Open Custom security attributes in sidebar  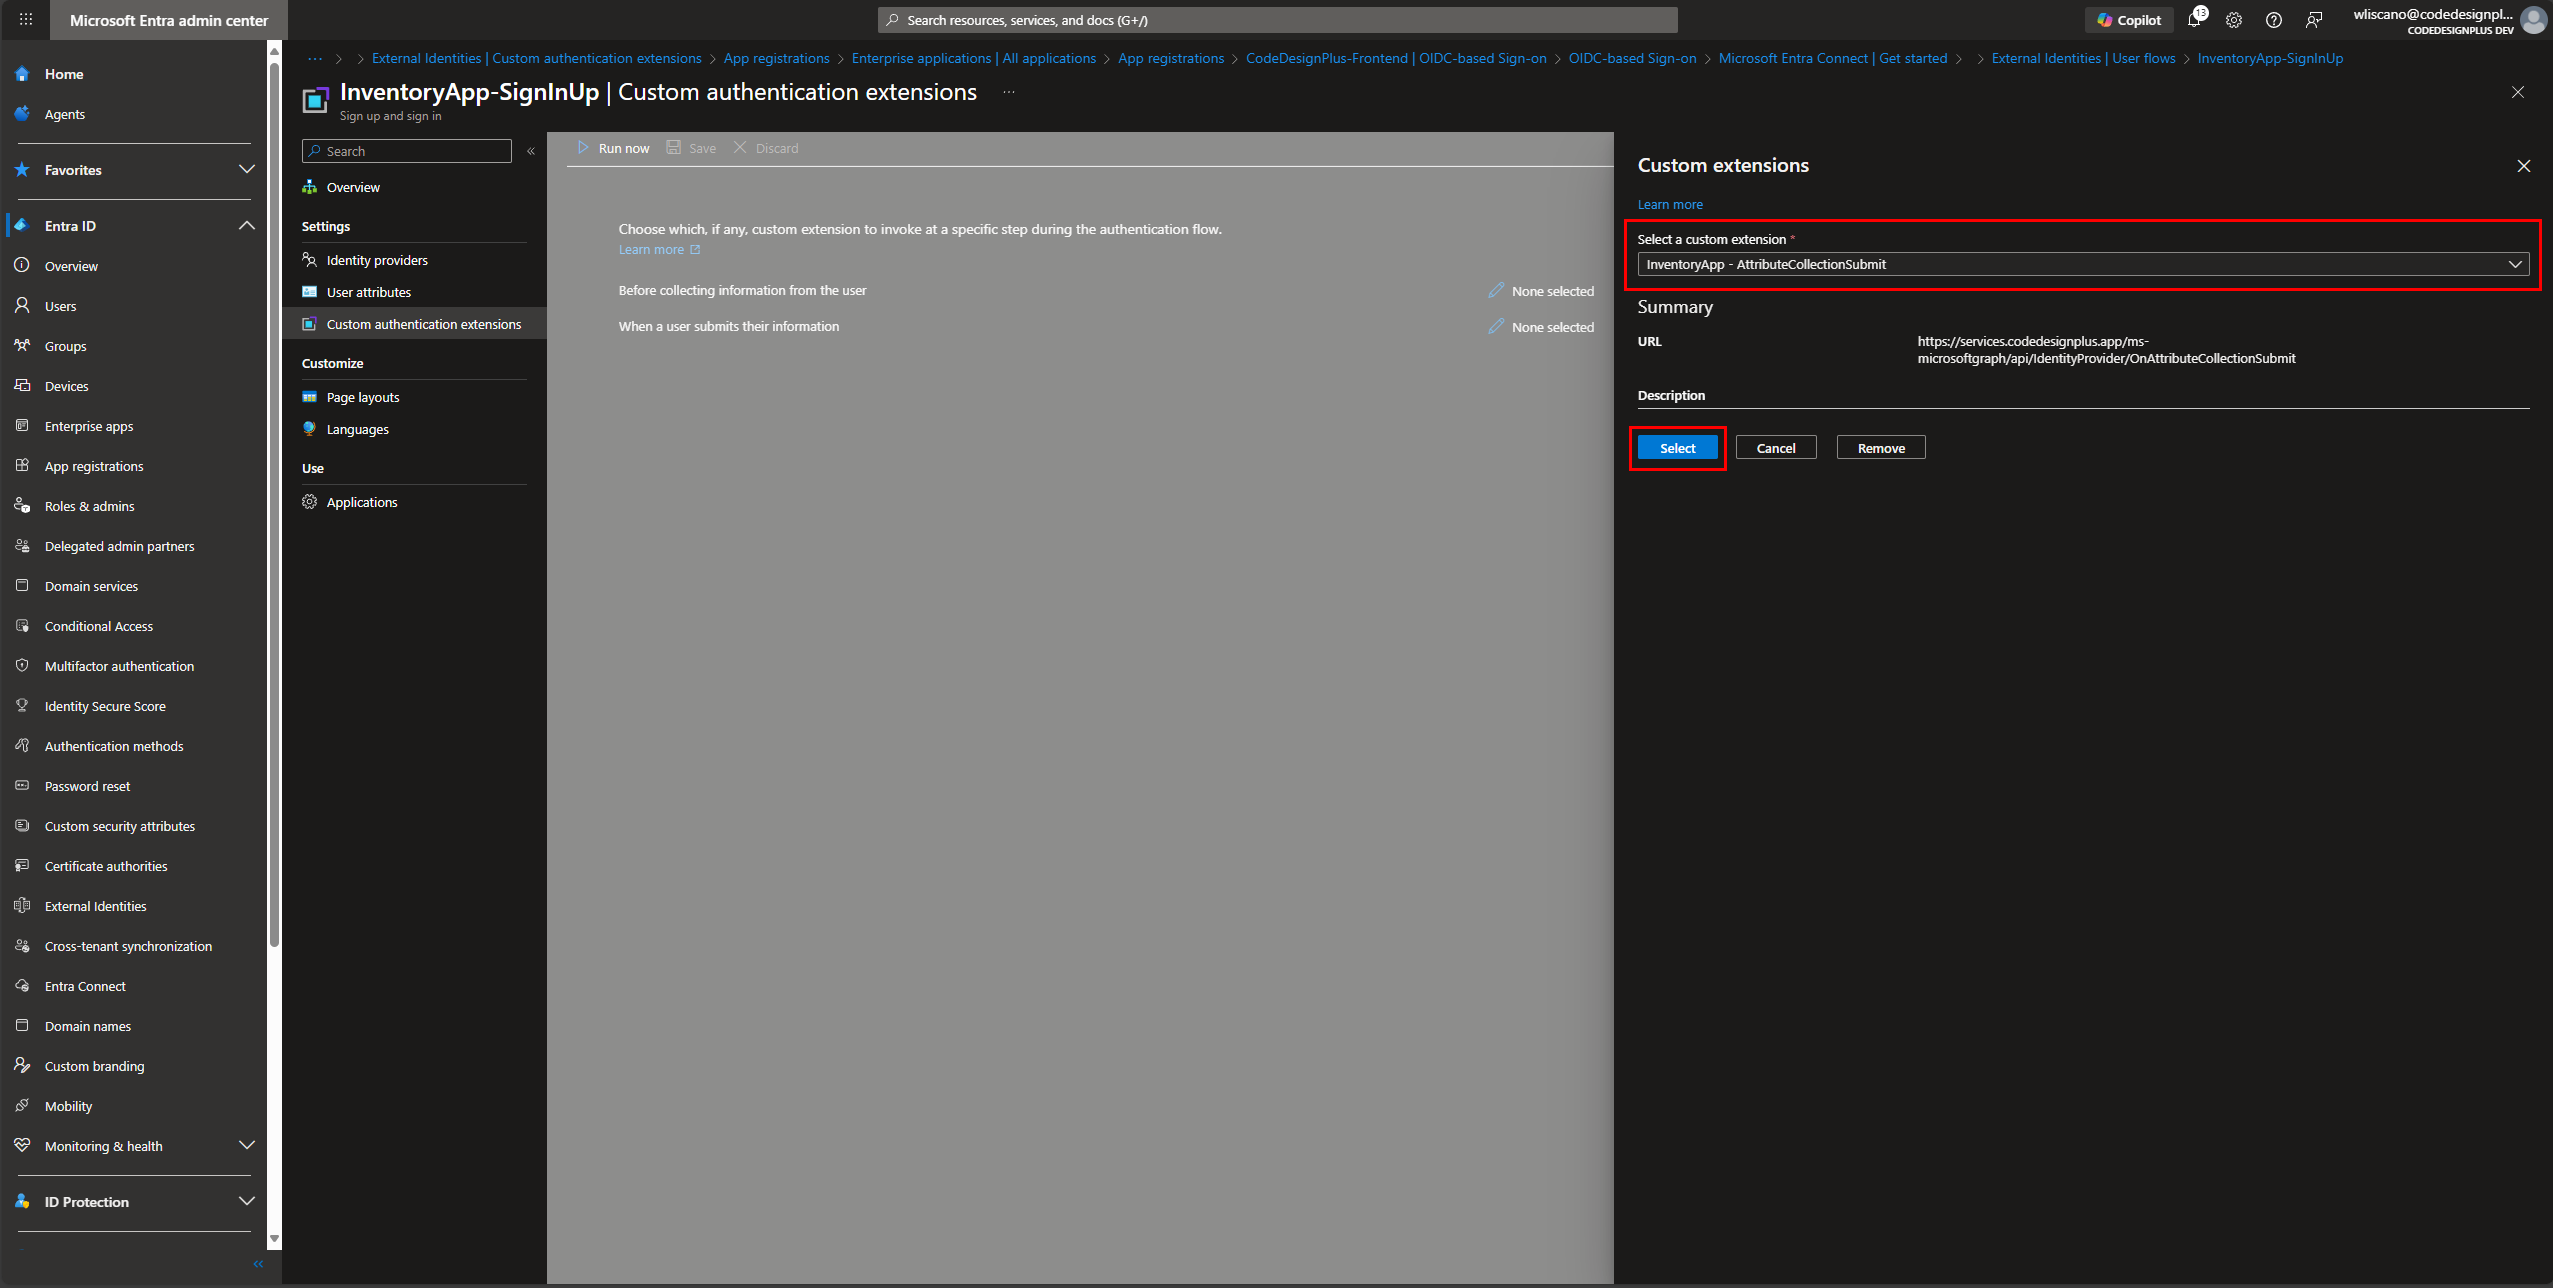pos(119,826)
